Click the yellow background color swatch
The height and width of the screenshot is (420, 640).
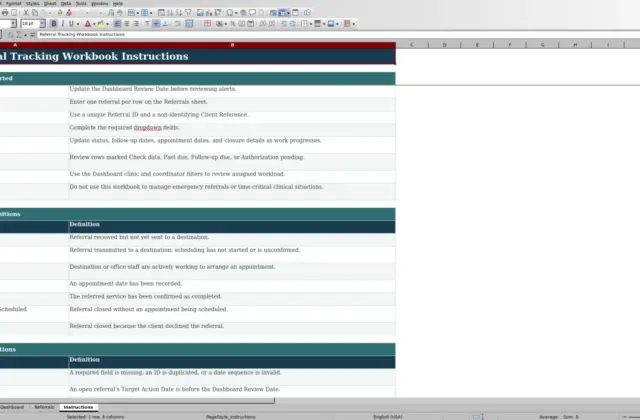coord(101,24)
